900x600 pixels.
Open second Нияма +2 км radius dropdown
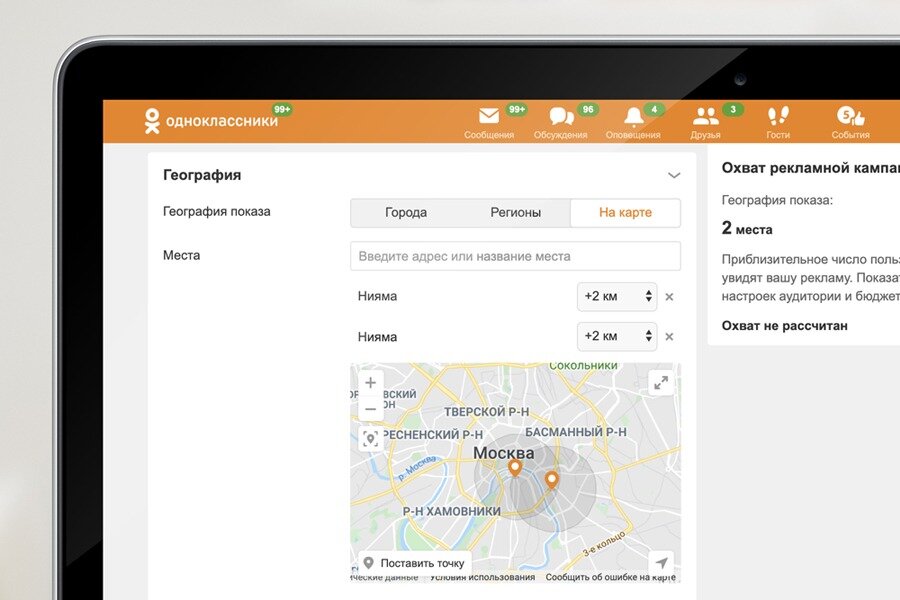pos(617,336)
